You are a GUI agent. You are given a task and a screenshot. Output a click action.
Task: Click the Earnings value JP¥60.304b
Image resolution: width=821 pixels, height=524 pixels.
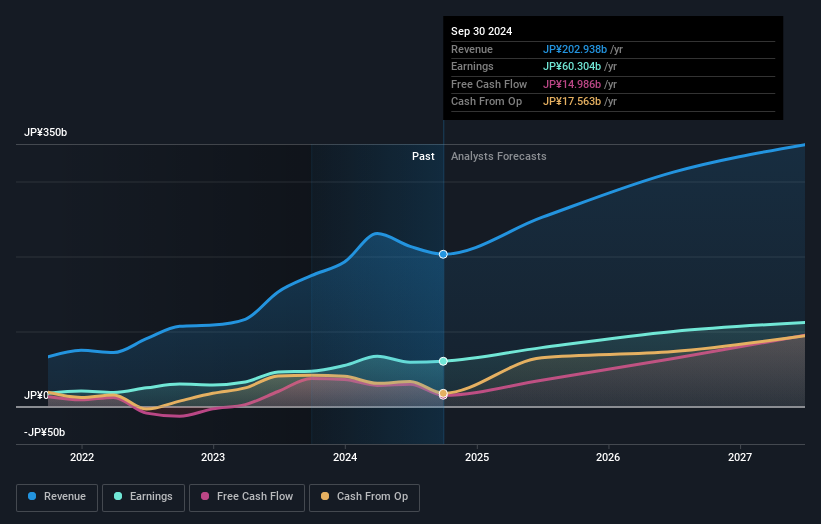point(572,66)
